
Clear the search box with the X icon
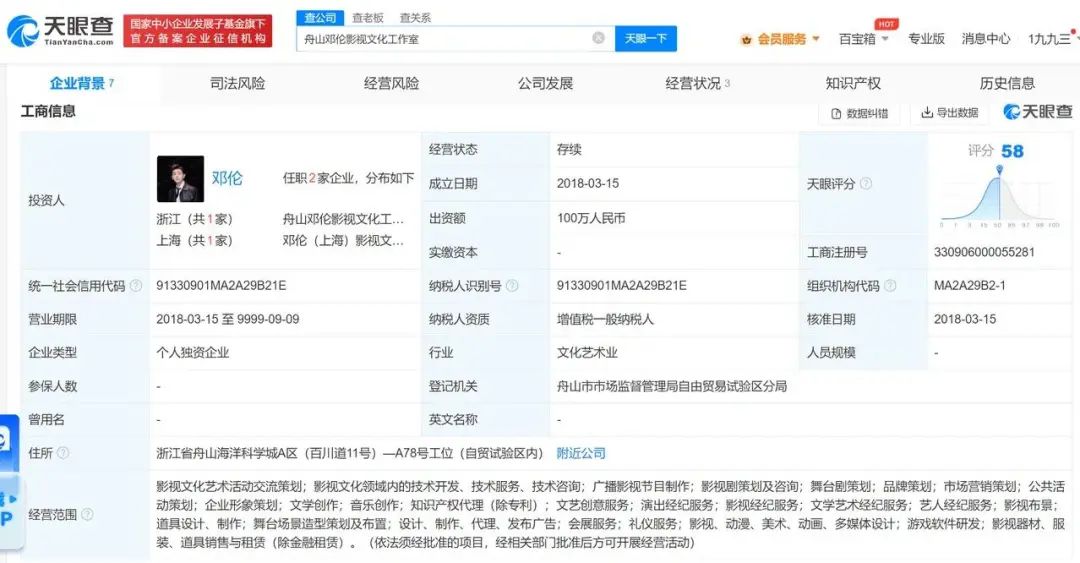pyautogui.click(x=598, y=38)
